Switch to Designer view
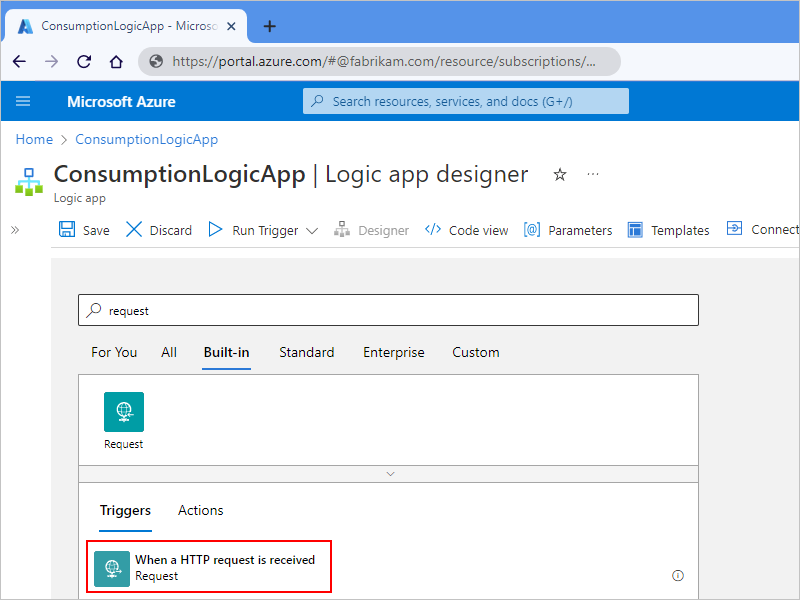The height and width of the screenshot is (600, 800). tap(371, 230)
